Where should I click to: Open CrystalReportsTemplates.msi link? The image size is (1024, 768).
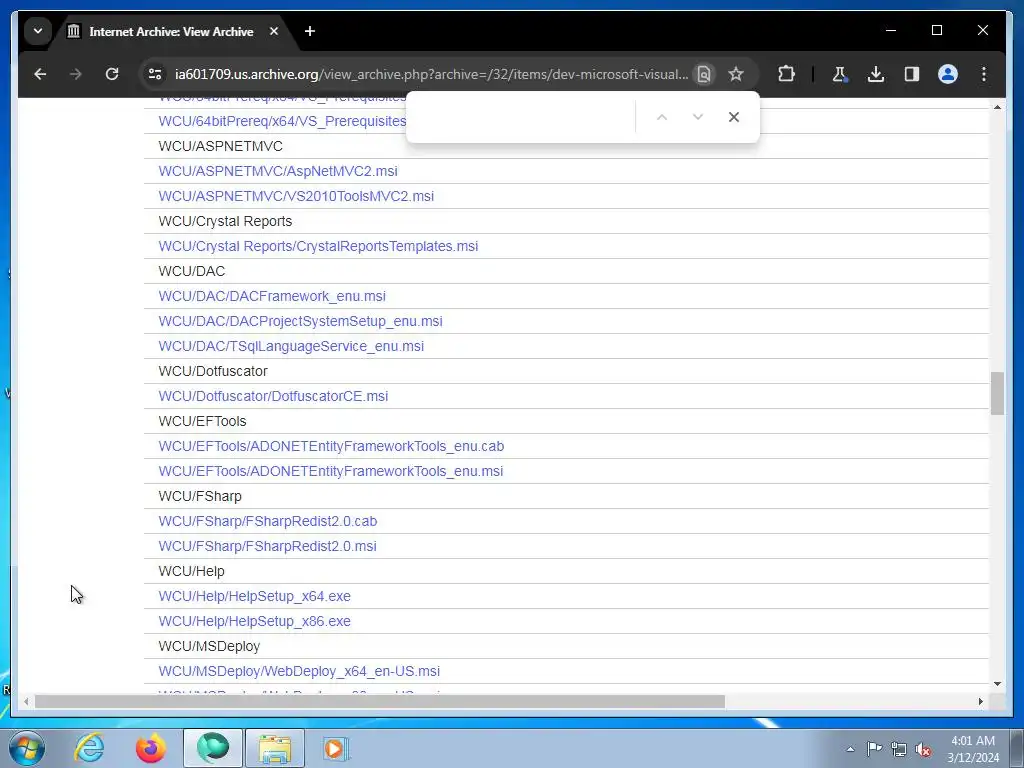point(318,246)
